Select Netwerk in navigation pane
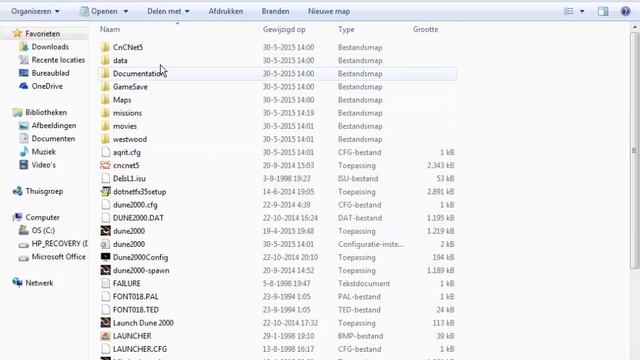The image size is (640, 360). (39, 283)
